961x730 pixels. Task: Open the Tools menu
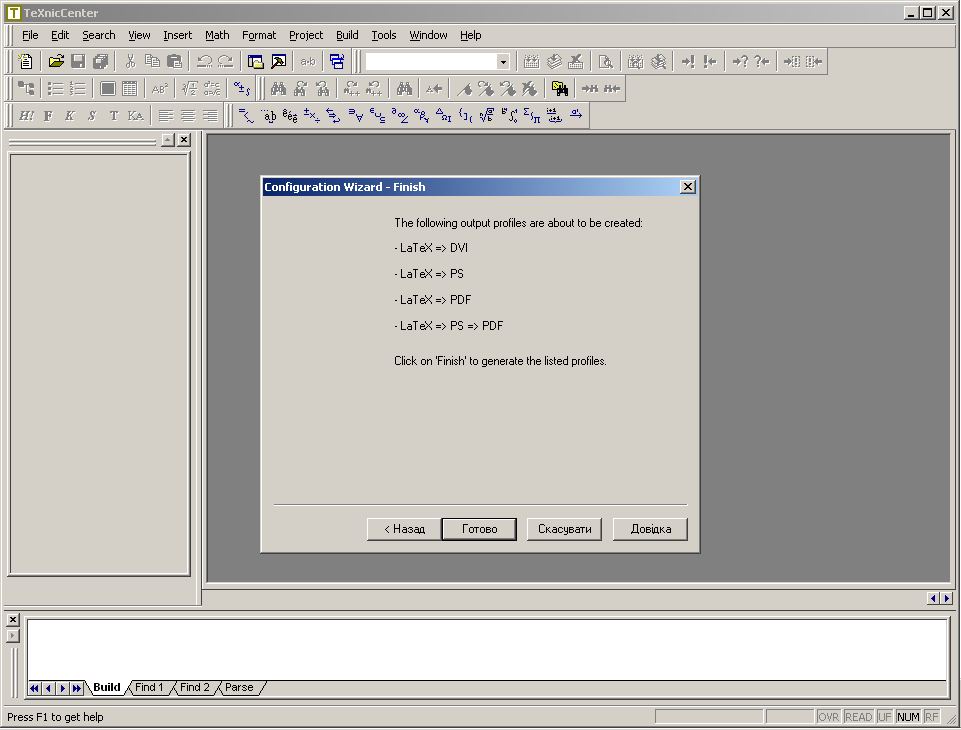click(x=384, y=35)
